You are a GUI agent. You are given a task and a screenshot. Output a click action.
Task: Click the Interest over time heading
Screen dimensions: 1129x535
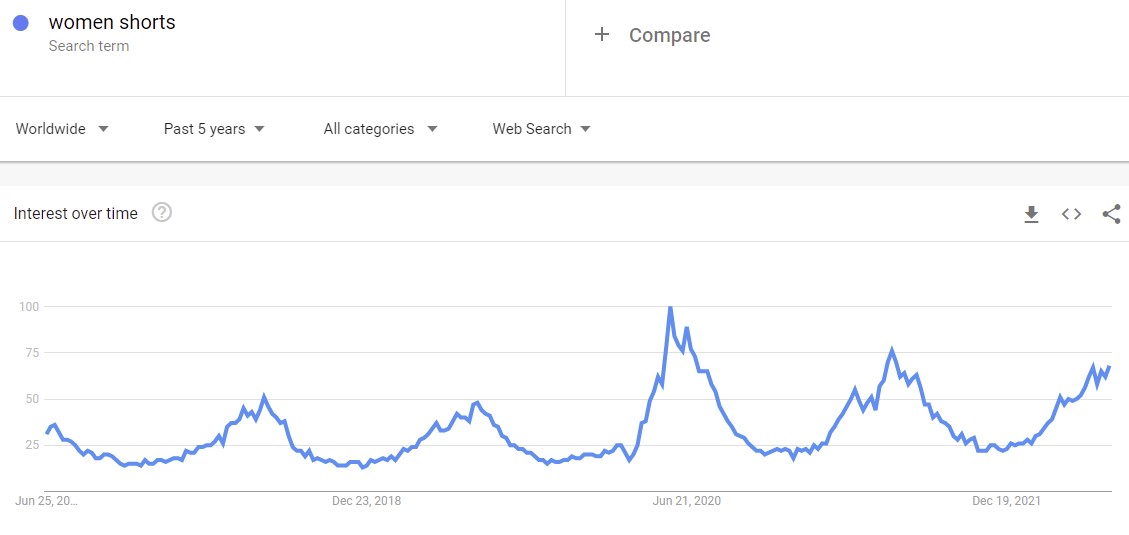pos(76,213)
